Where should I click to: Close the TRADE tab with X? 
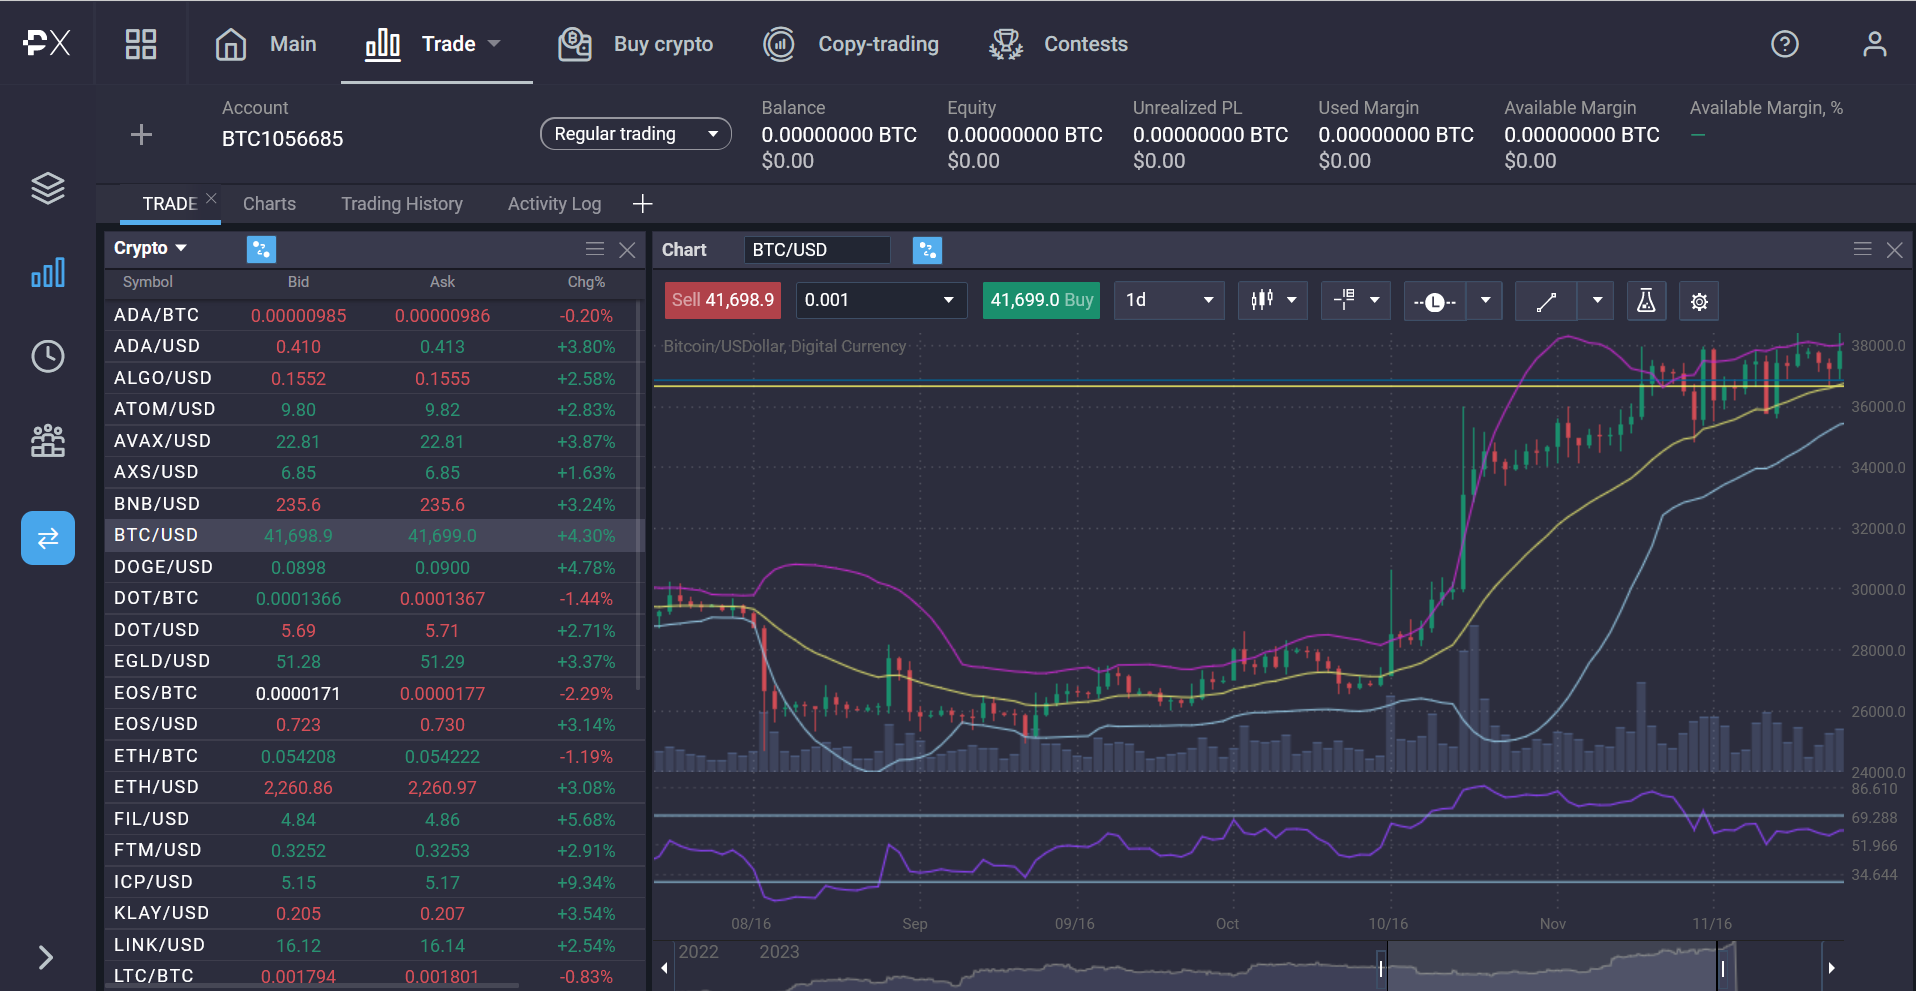point(211,198)
